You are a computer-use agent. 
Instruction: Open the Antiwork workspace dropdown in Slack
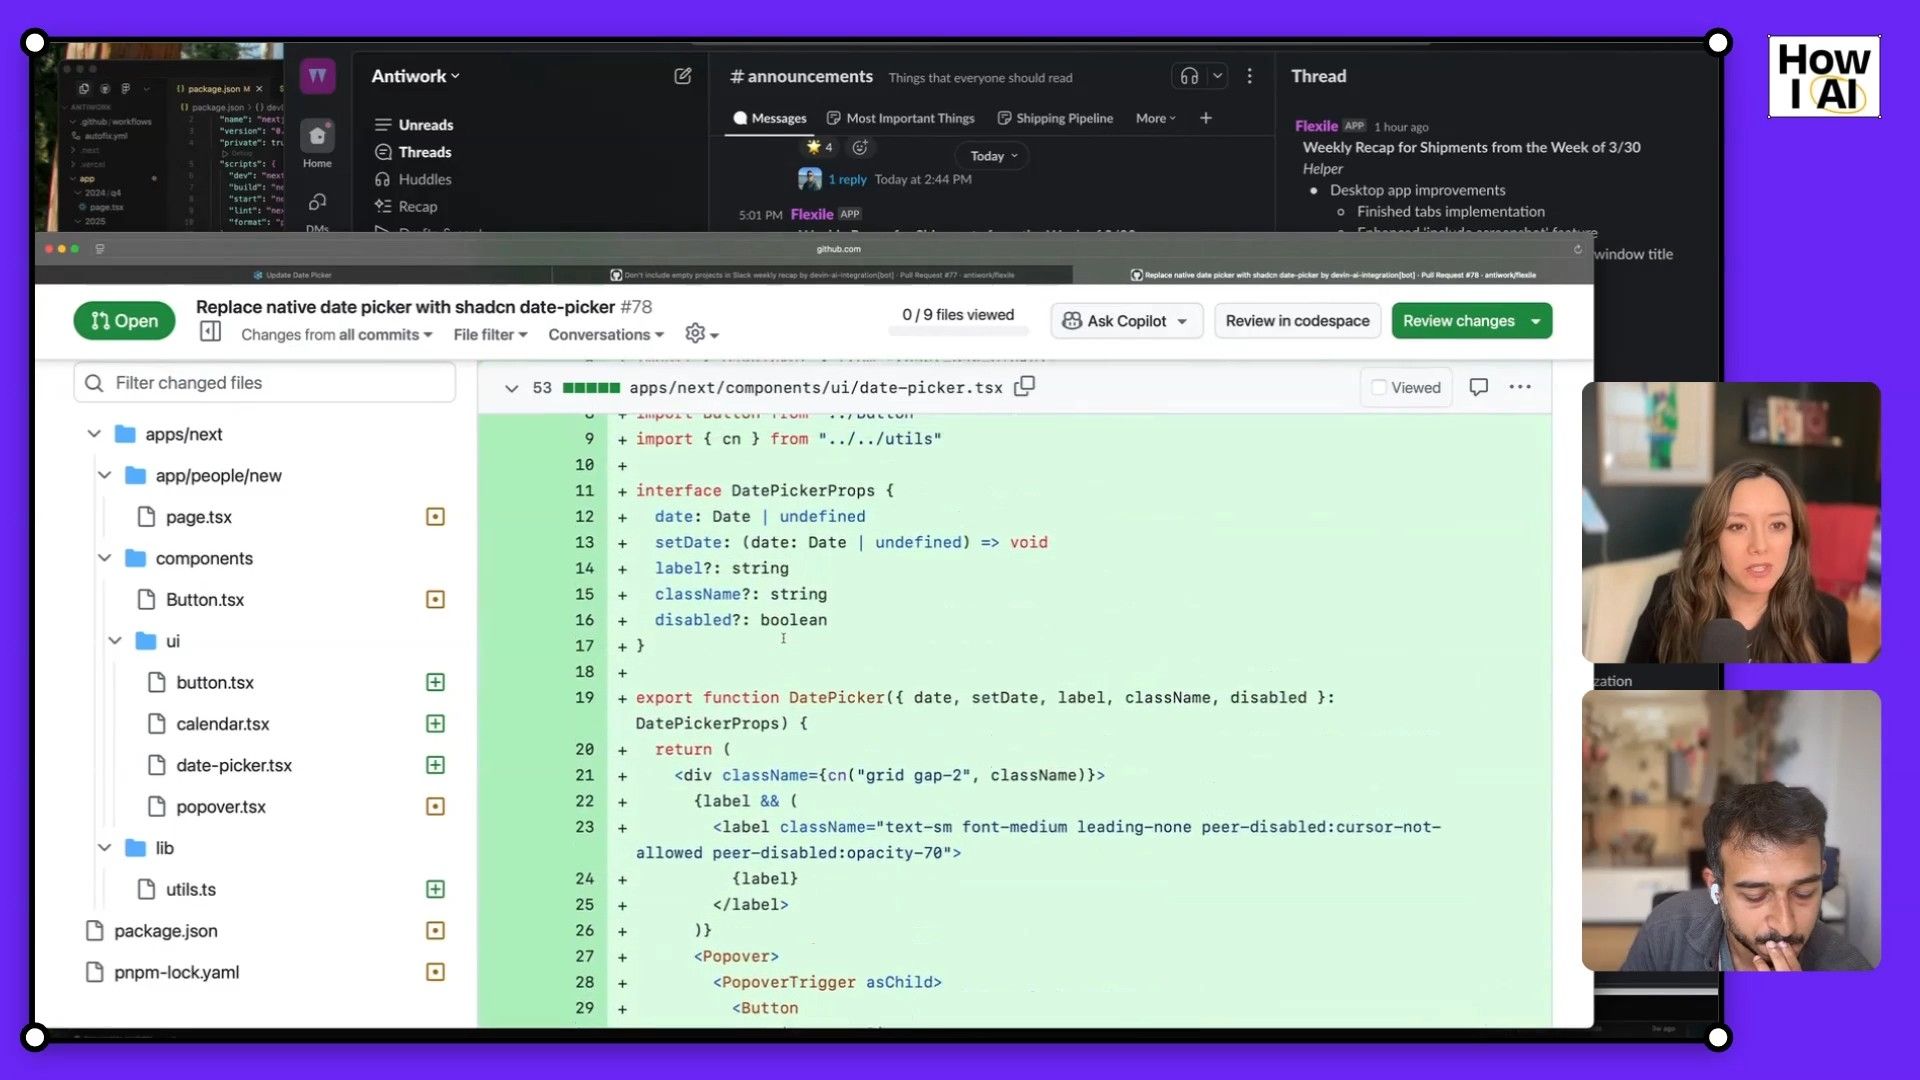415,76
